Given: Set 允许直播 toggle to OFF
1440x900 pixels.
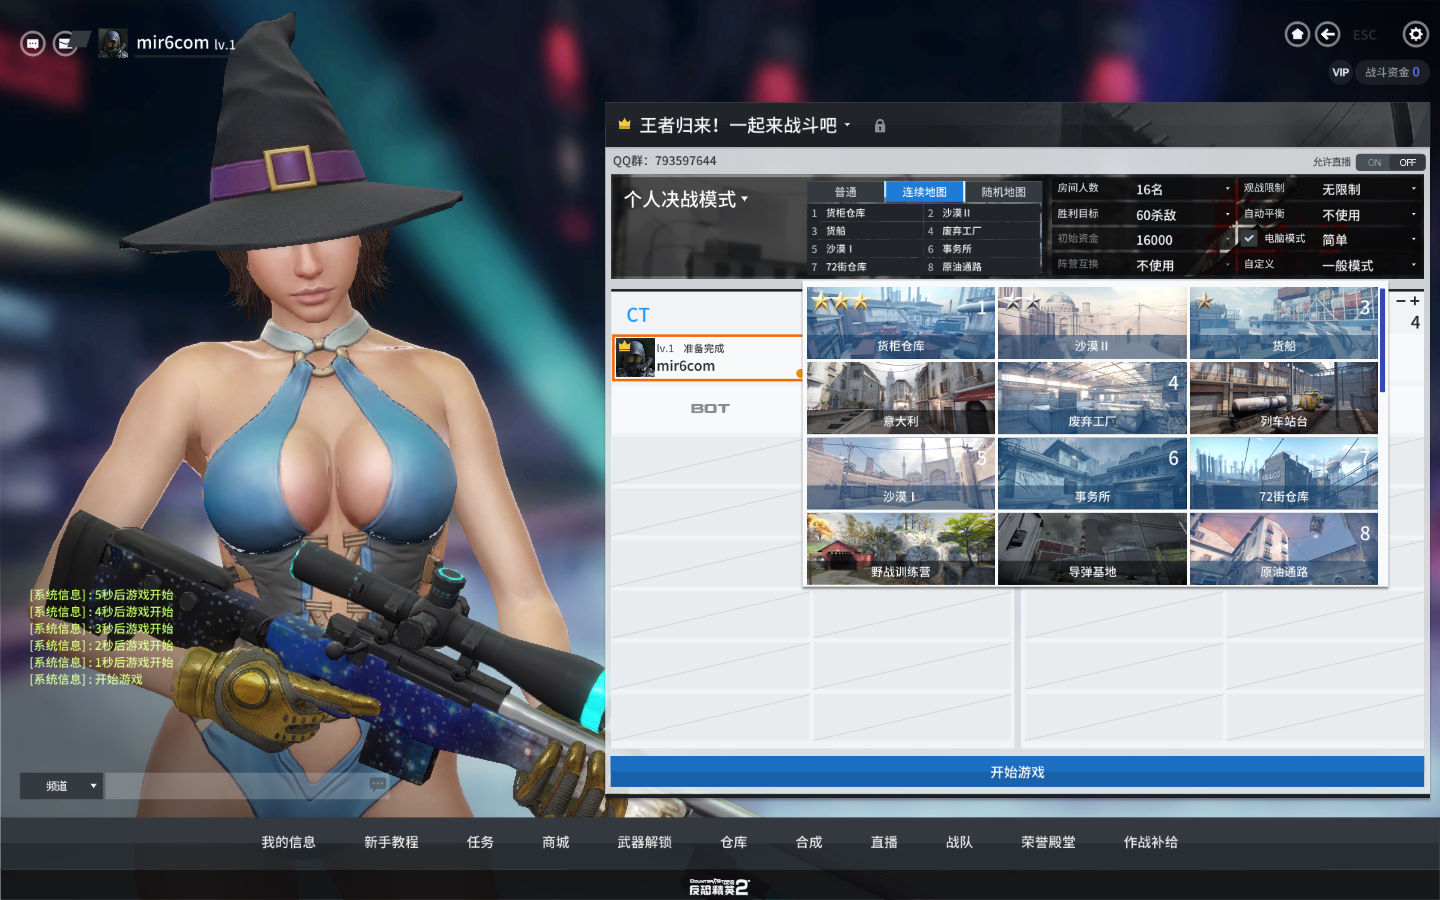Looking at the screenshot, I should (1407, 162).
